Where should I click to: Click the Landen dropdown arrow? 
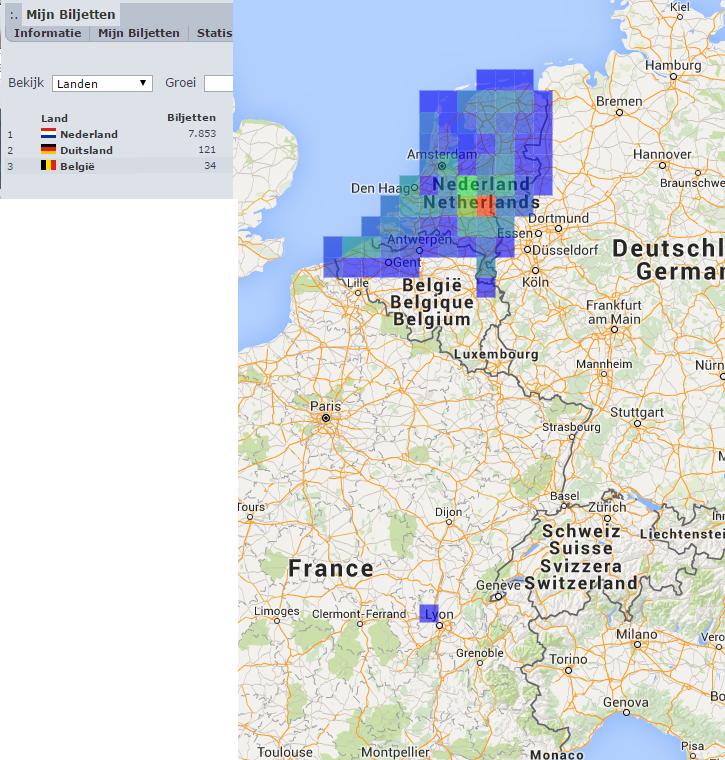pos(143,83)
